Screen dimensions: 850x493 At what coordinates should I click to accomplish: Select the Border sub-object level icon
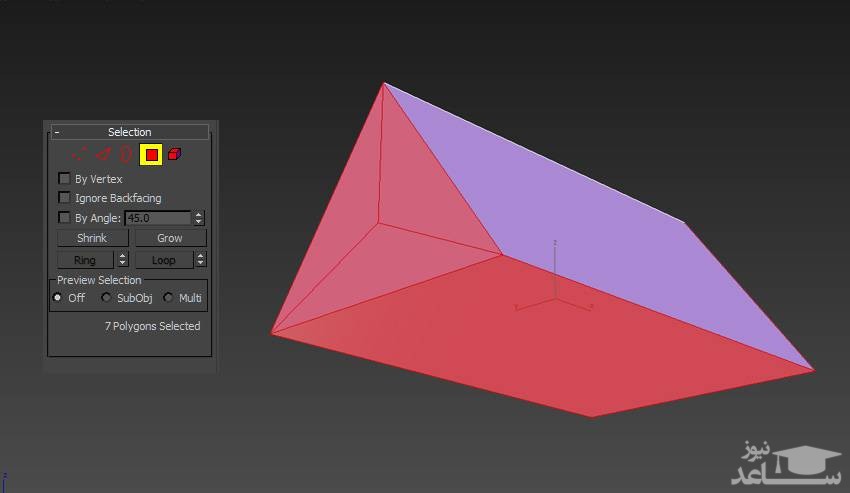pyautogui.click(x=126, y=154)
